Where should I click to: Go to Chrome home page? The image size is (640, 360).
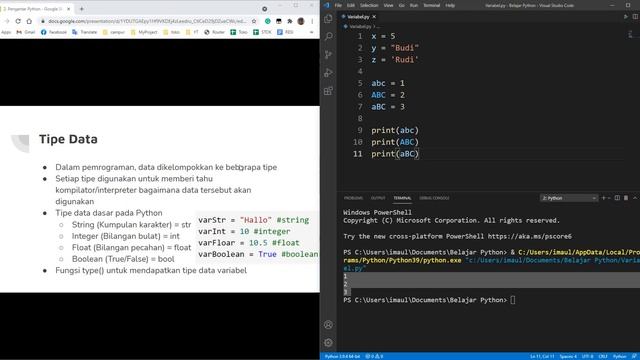click(x=29, y=21)
